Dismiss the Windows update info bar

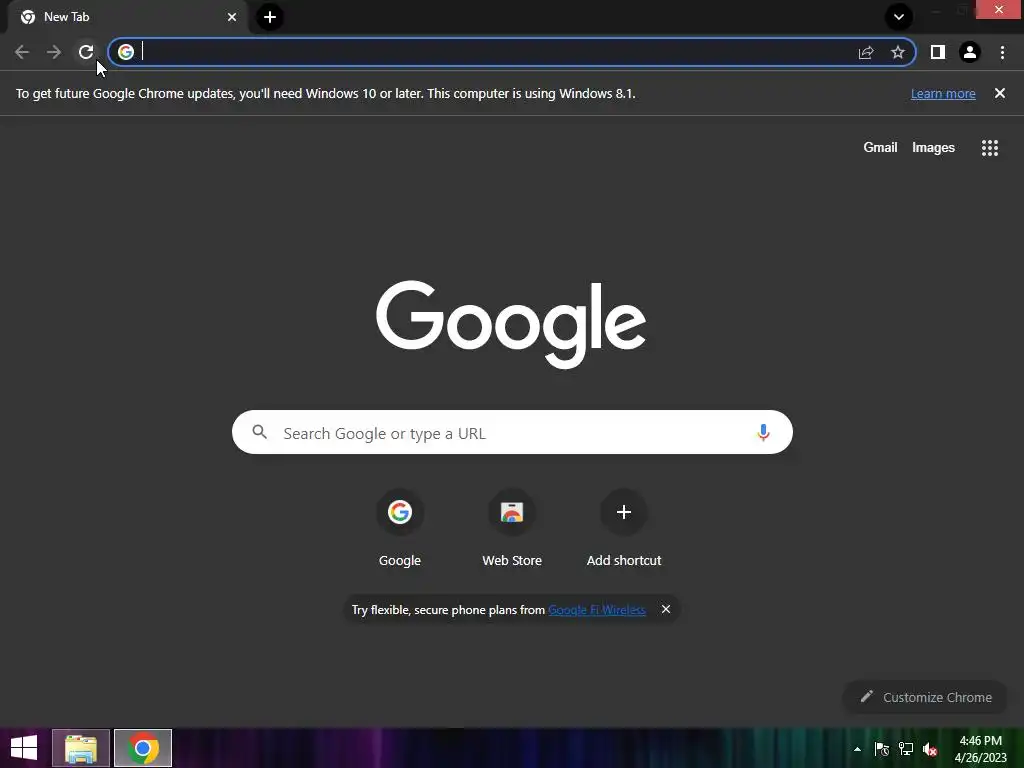[1000, 93]
